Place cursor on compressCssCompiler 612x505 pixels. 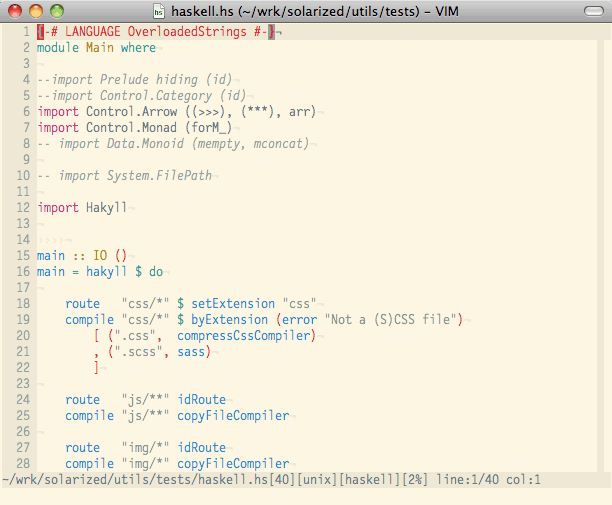245,336
